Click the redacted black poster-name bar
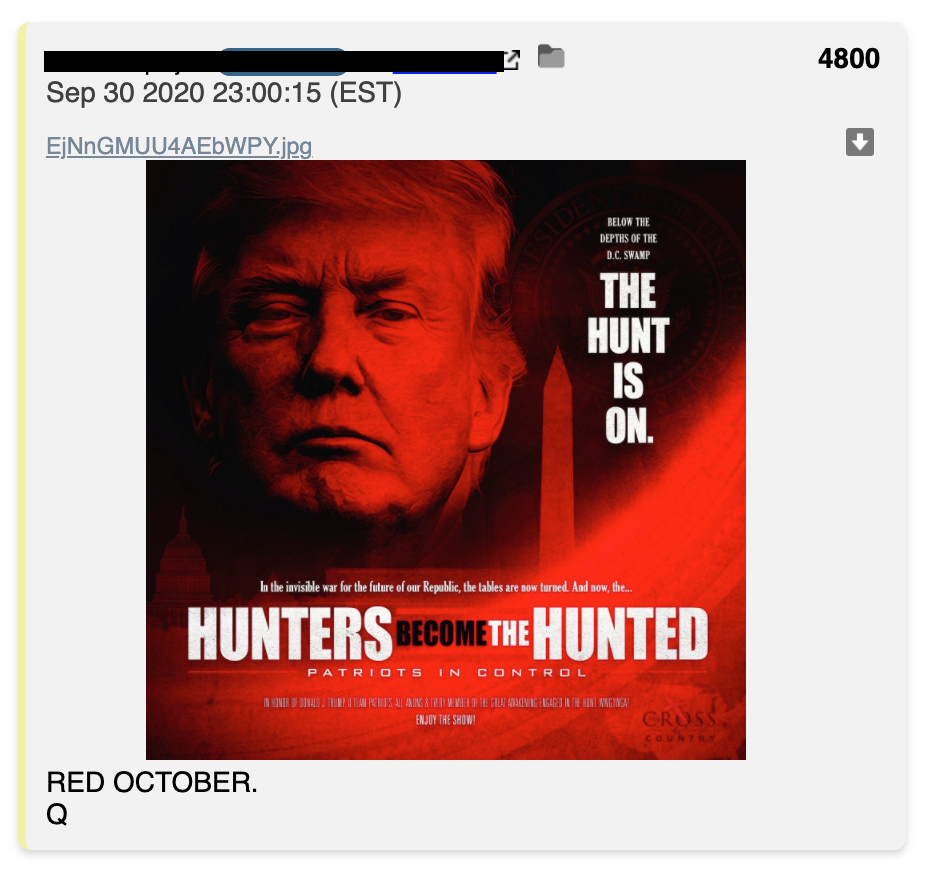The image size is (938, 874). point(274,62)
